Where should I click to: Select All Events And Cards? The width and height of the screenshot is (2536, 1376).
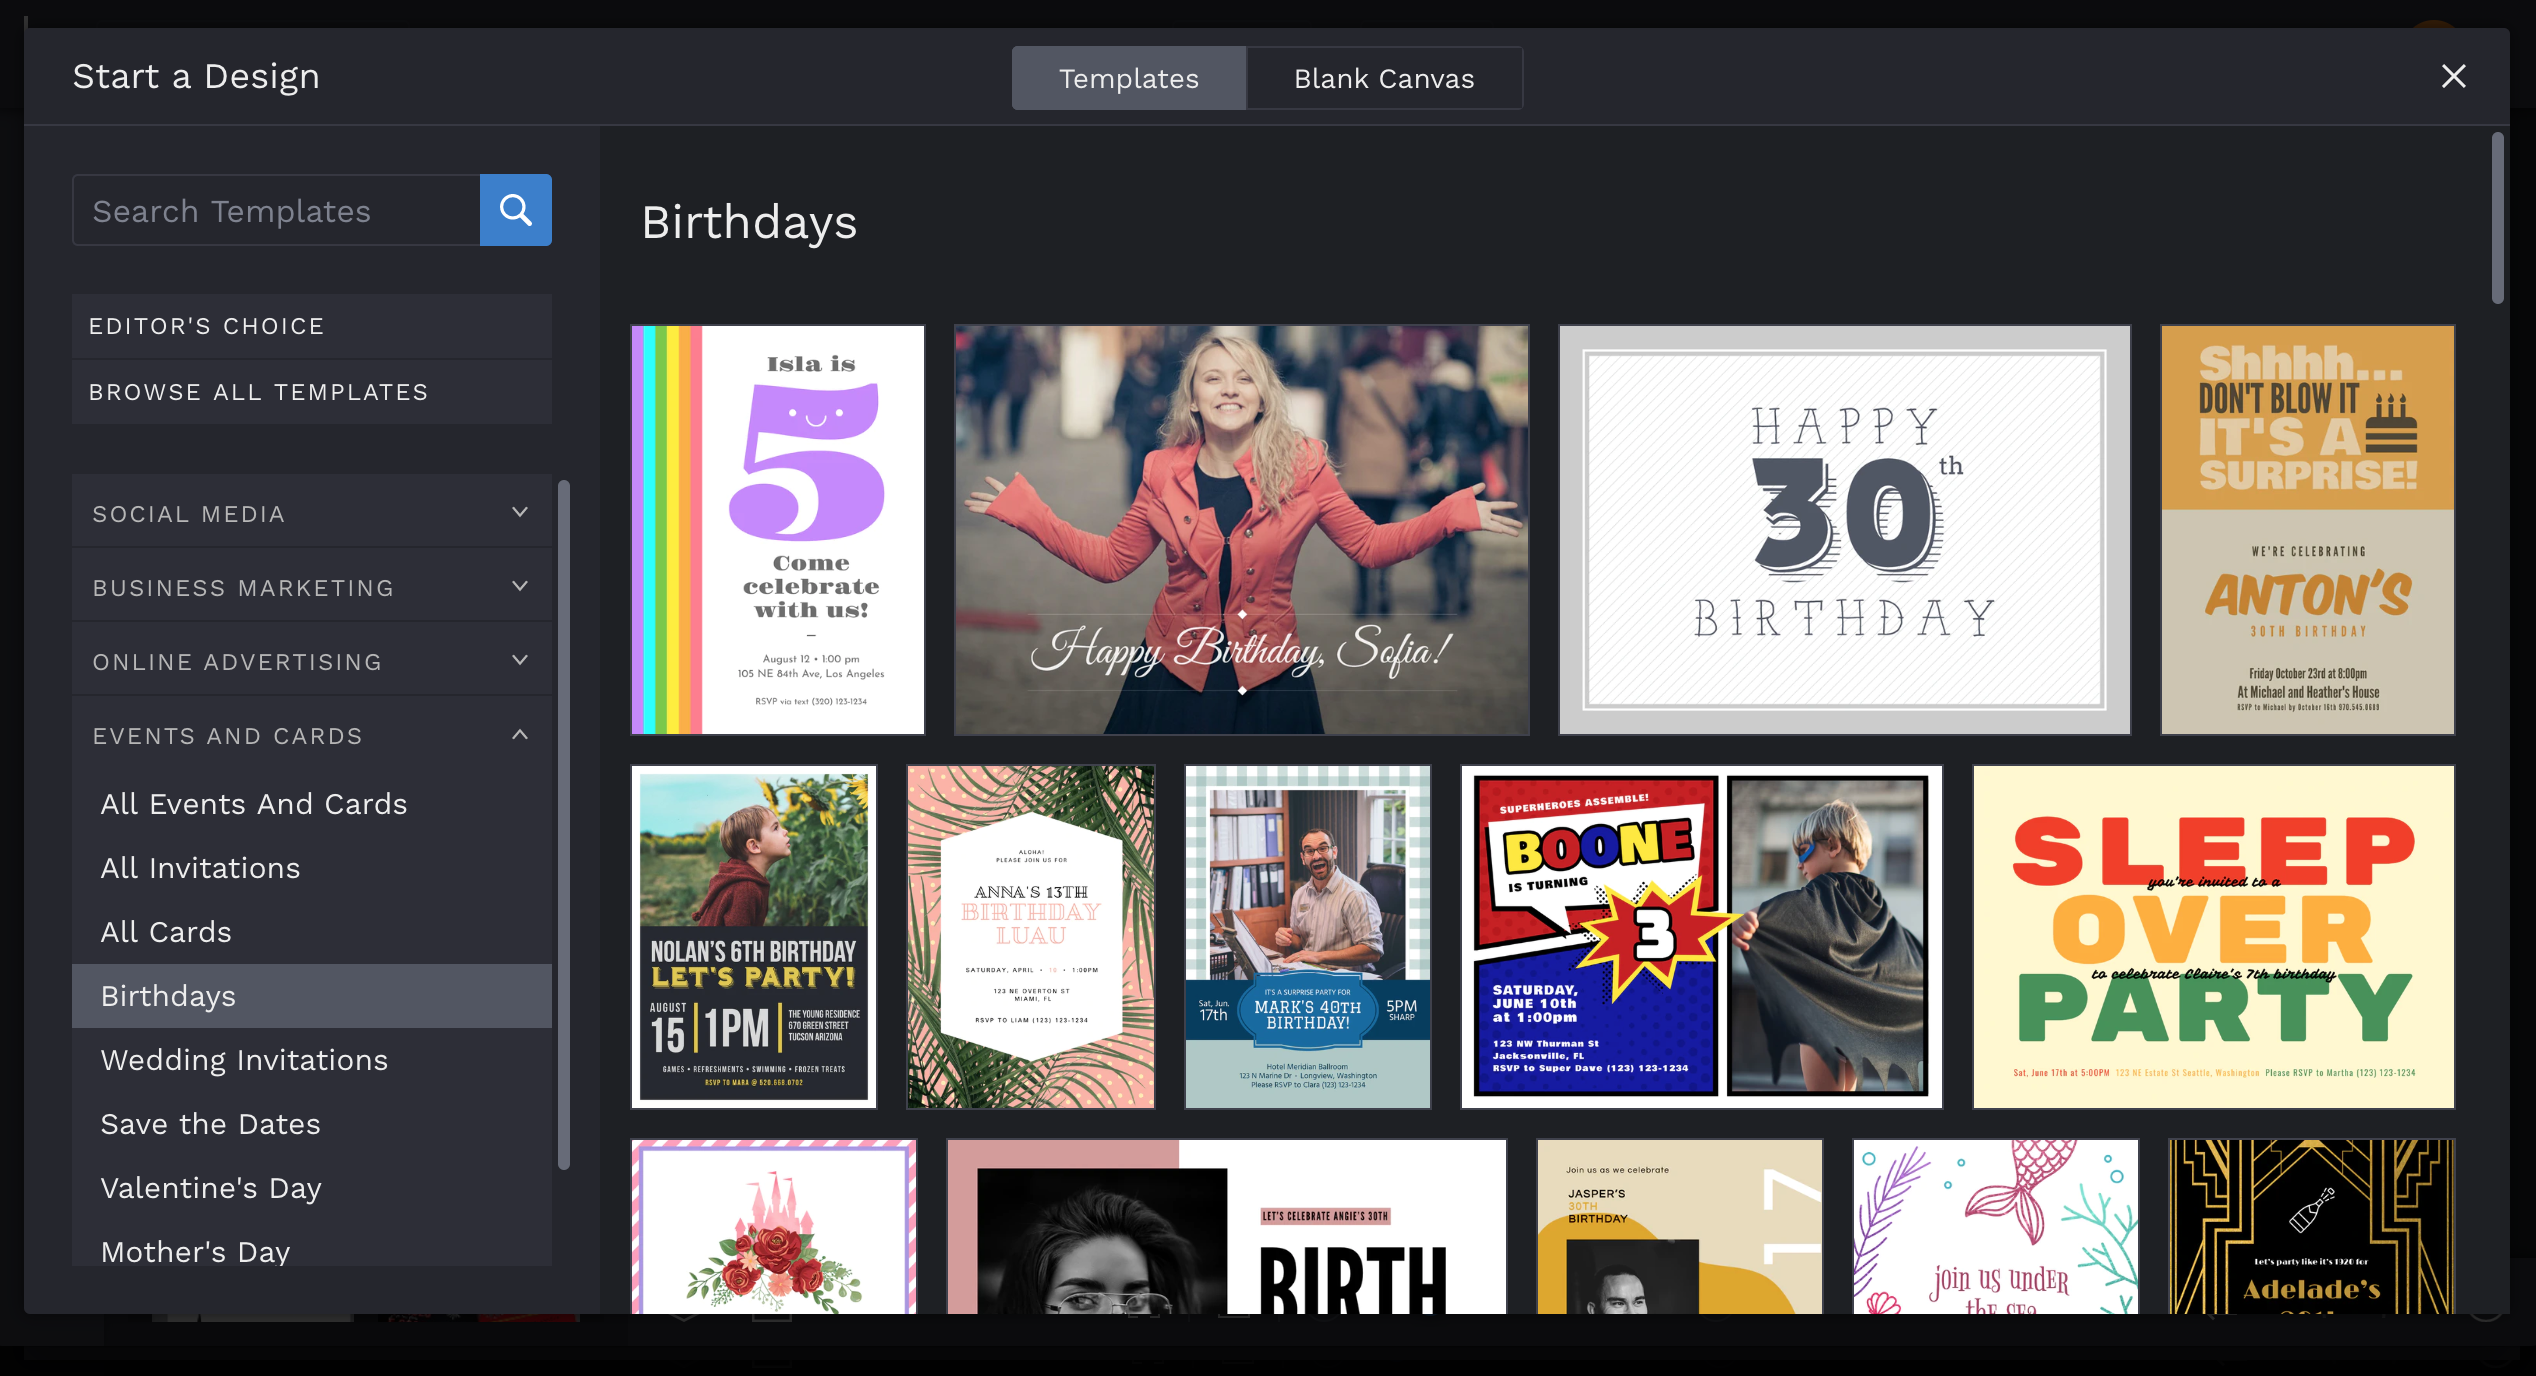click(x=312, y=804)
